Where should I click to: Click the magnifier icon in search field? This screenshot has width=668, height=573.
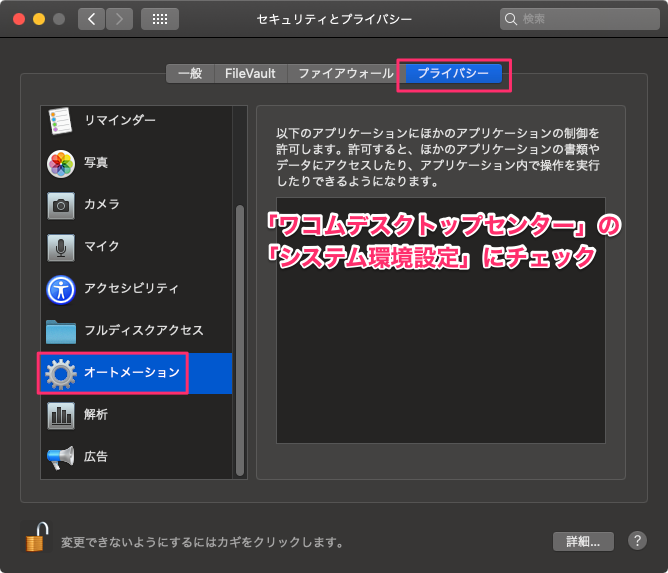pos(511,19)
